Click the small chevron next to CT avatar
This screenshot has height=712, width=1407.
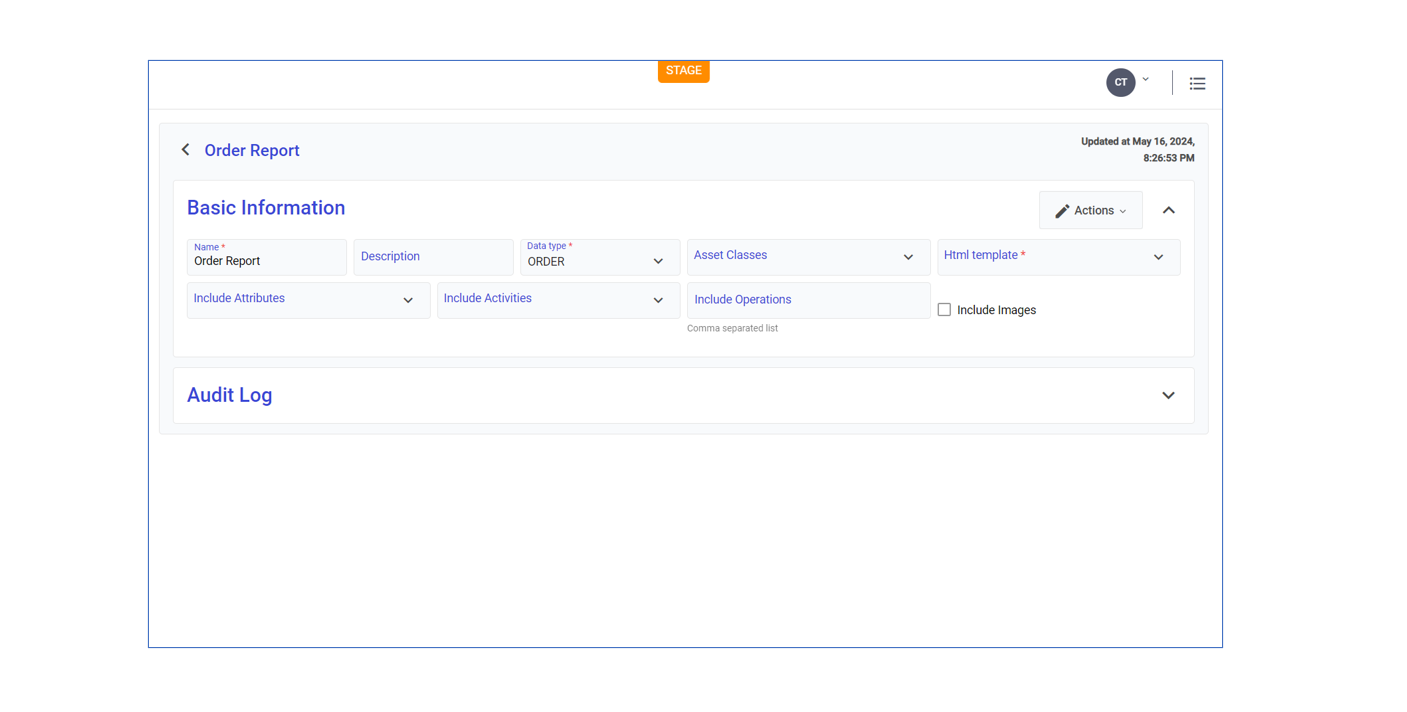coord(1146,80)
